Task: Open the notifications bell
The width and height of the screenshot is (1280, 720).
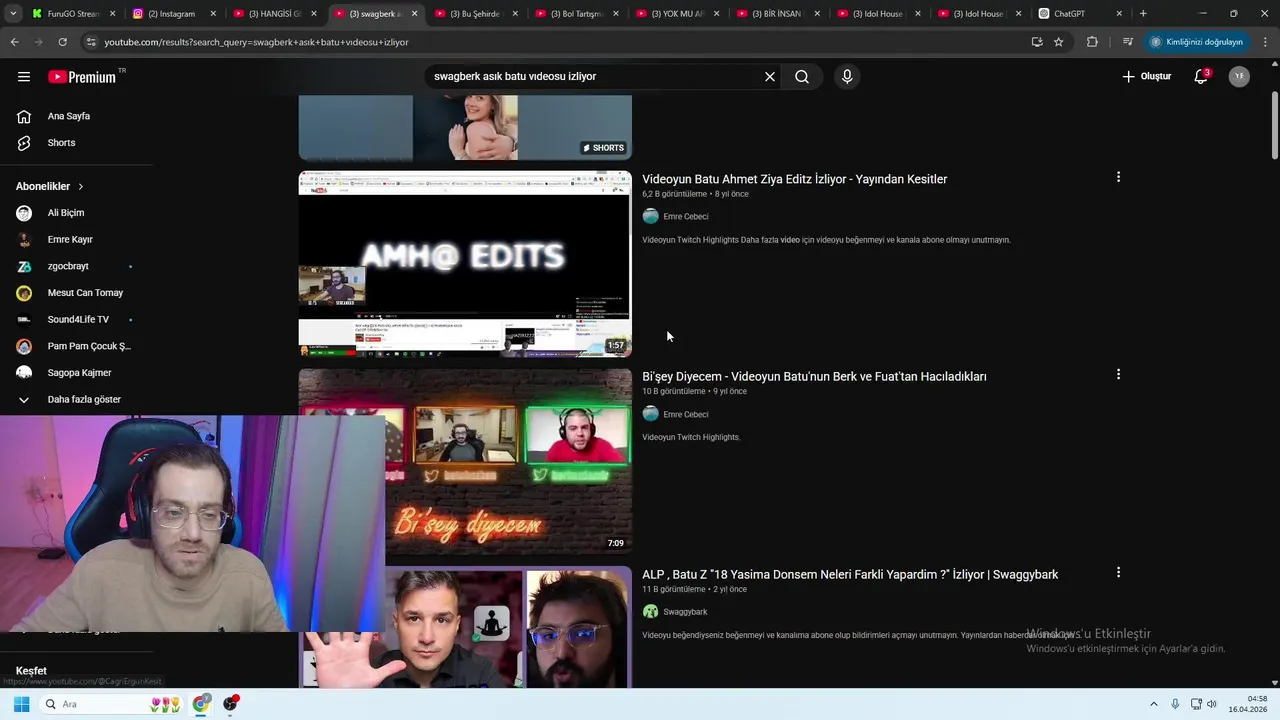Action: [1201, 77]
